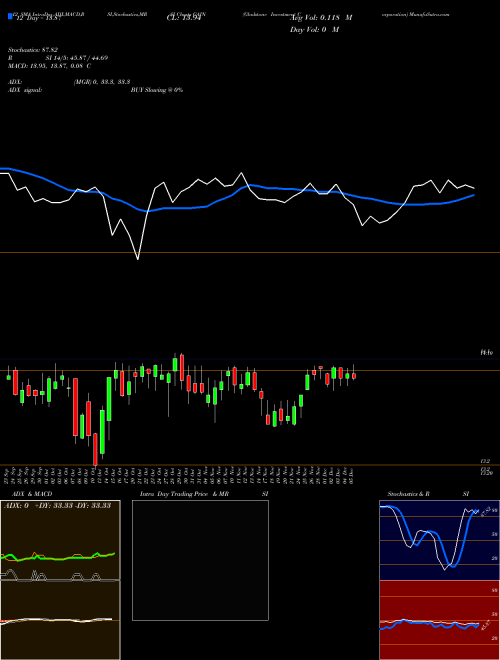
Task: Click the "Stochastics: 87.82" reading
Action: coord(33,50)
